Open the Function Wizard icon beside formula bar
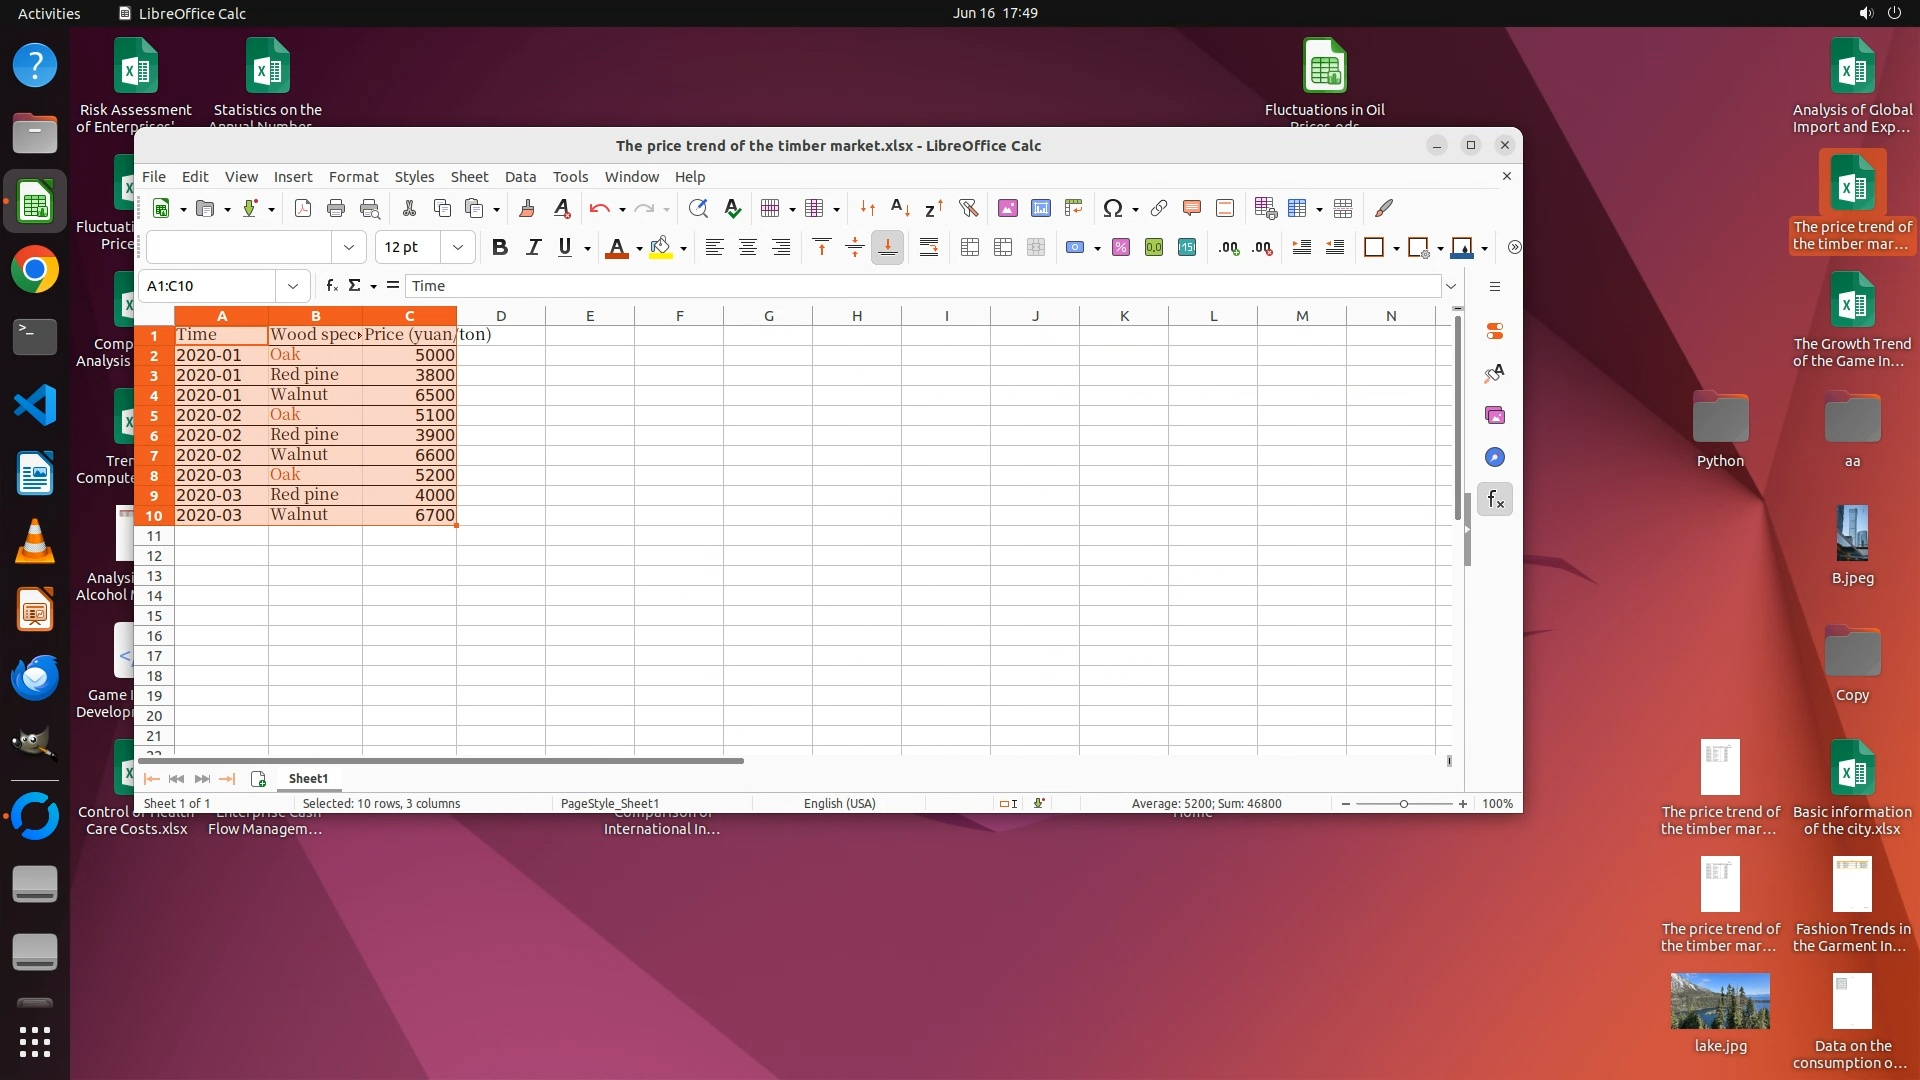 tap(332, 286)
